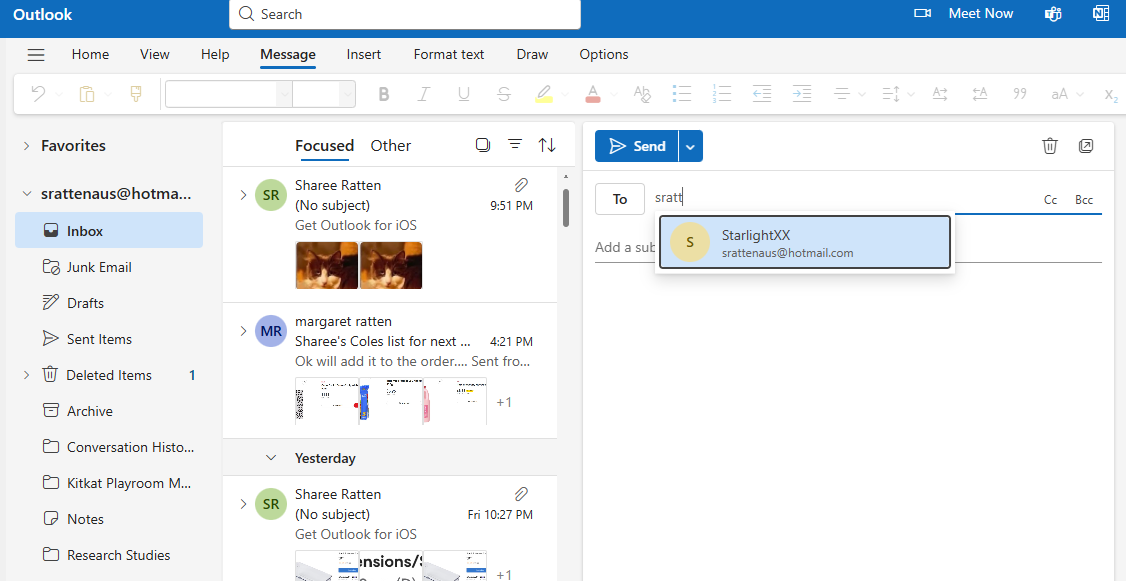Image resolution: width=1126 pixels, height=581 pixels.
Task: Apply the yellow text highlight color
Action: (x=544, y=94)
